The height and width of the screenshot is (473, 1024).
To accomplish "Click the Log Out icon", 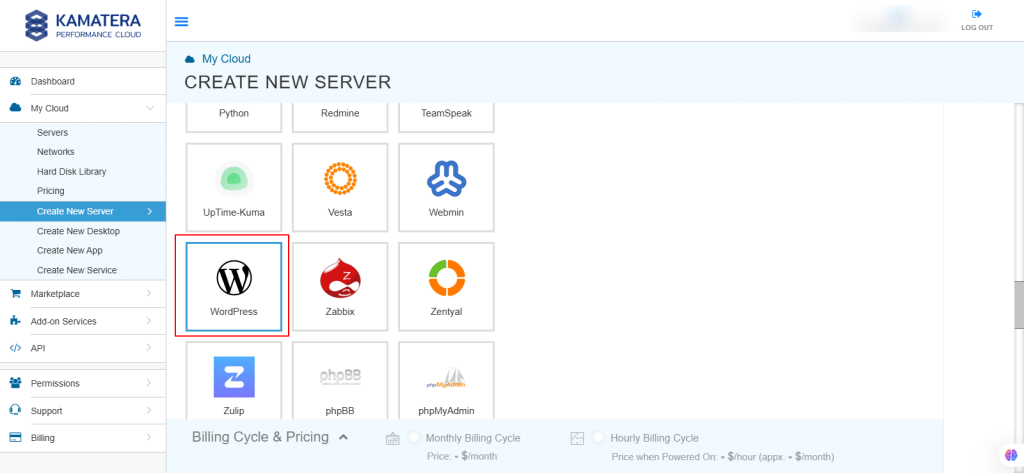I will [977, 14].
